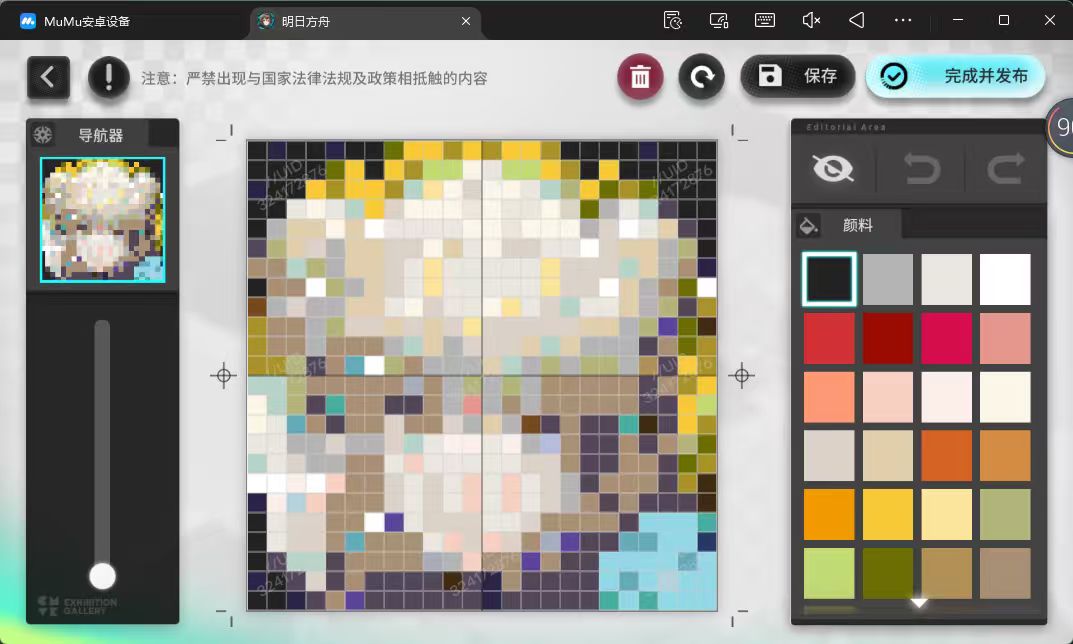This screenshot has width=1073, height=644.
Task: Select the medium gray color swatch
Action: pyautogui.click(x=888, y=279)
